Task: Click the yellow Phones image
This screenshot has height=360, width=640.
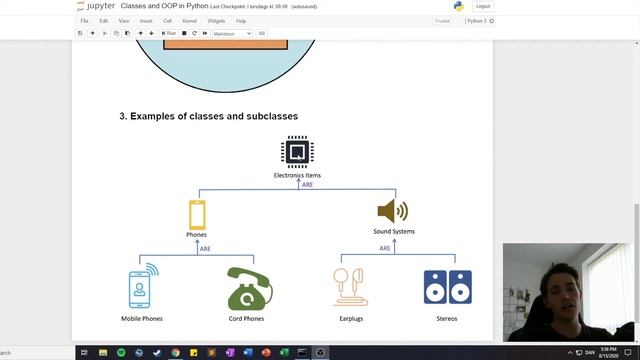Action: pos(197,215)
